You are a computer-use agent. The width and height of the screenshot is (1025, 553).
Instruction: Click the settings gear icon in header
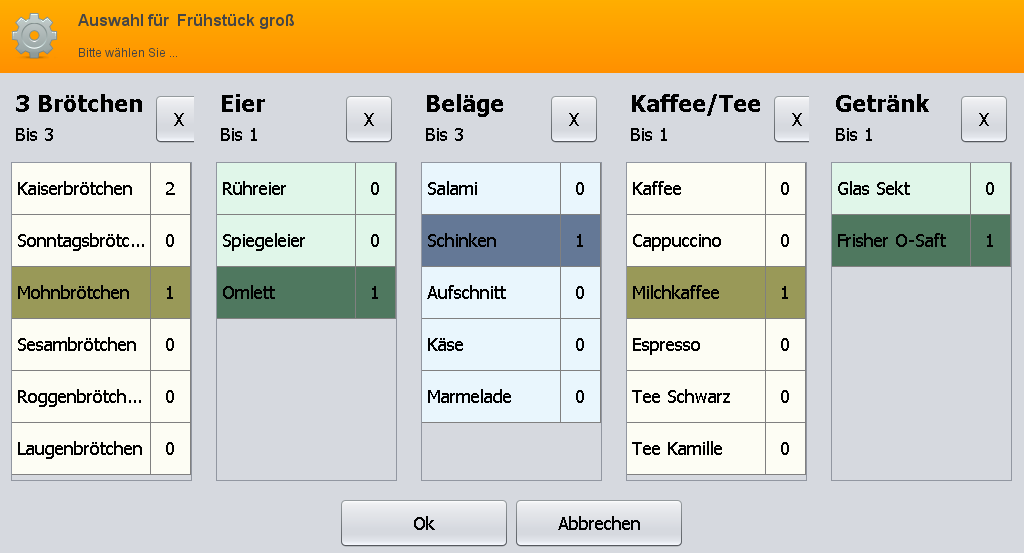tap(35, 36)
